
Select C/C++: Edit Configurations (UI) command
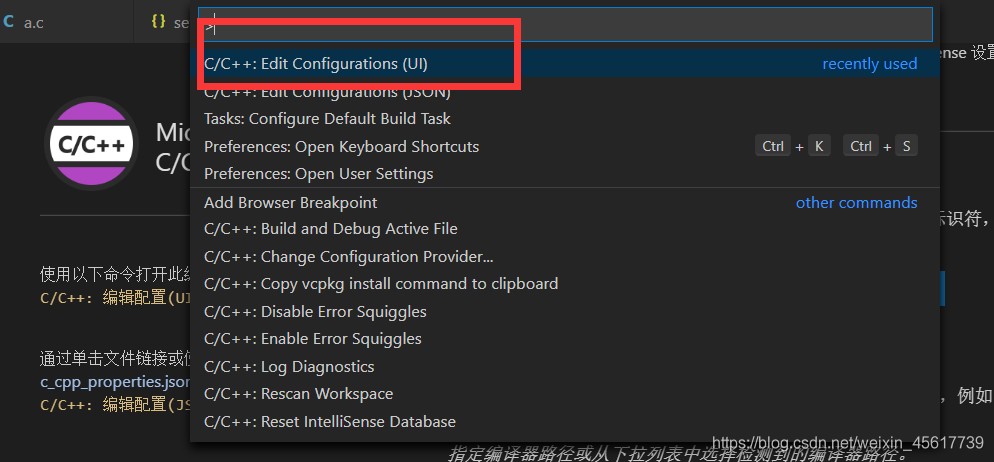(x=565, y=64)
